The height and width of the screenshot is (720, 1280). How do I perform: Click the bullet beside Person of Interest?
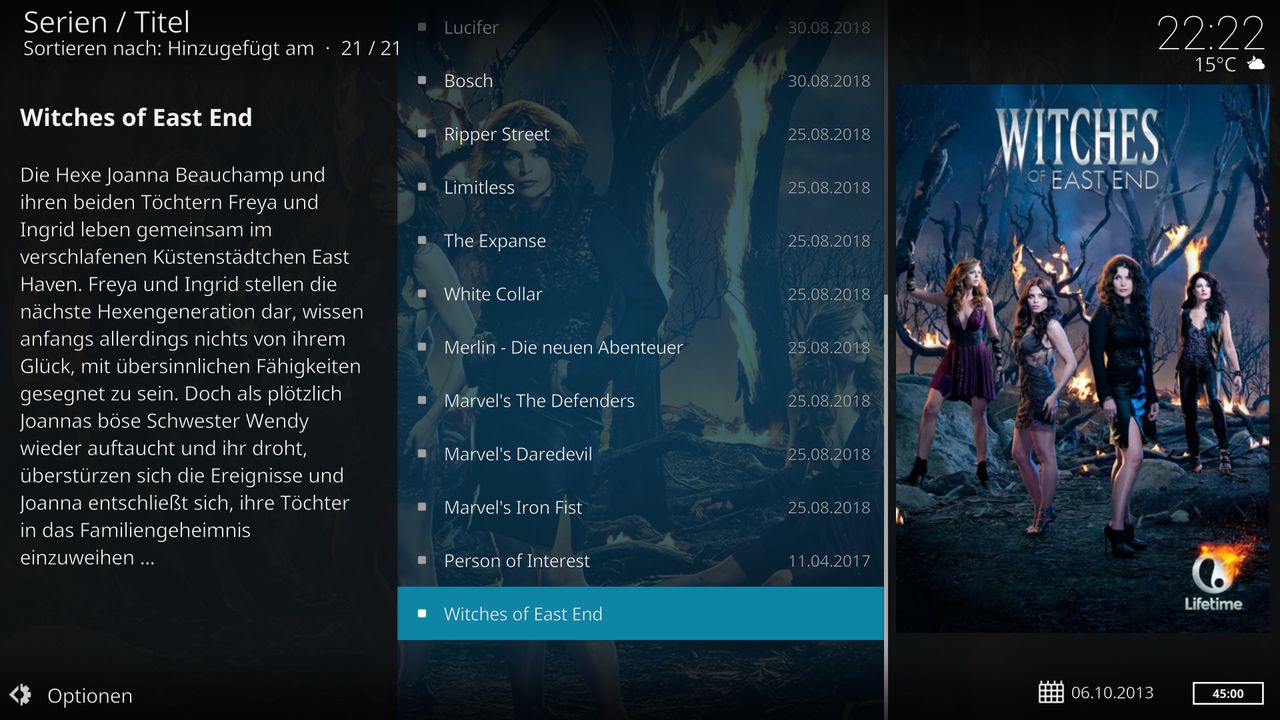pyautogui.click(x=422, y=560)
